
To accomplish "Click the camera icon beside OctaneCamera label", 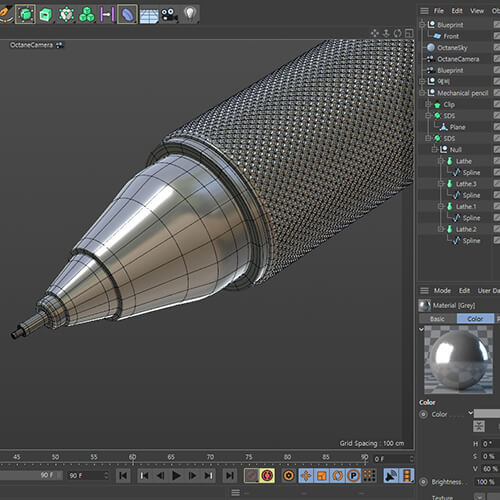I will (60, 45).
